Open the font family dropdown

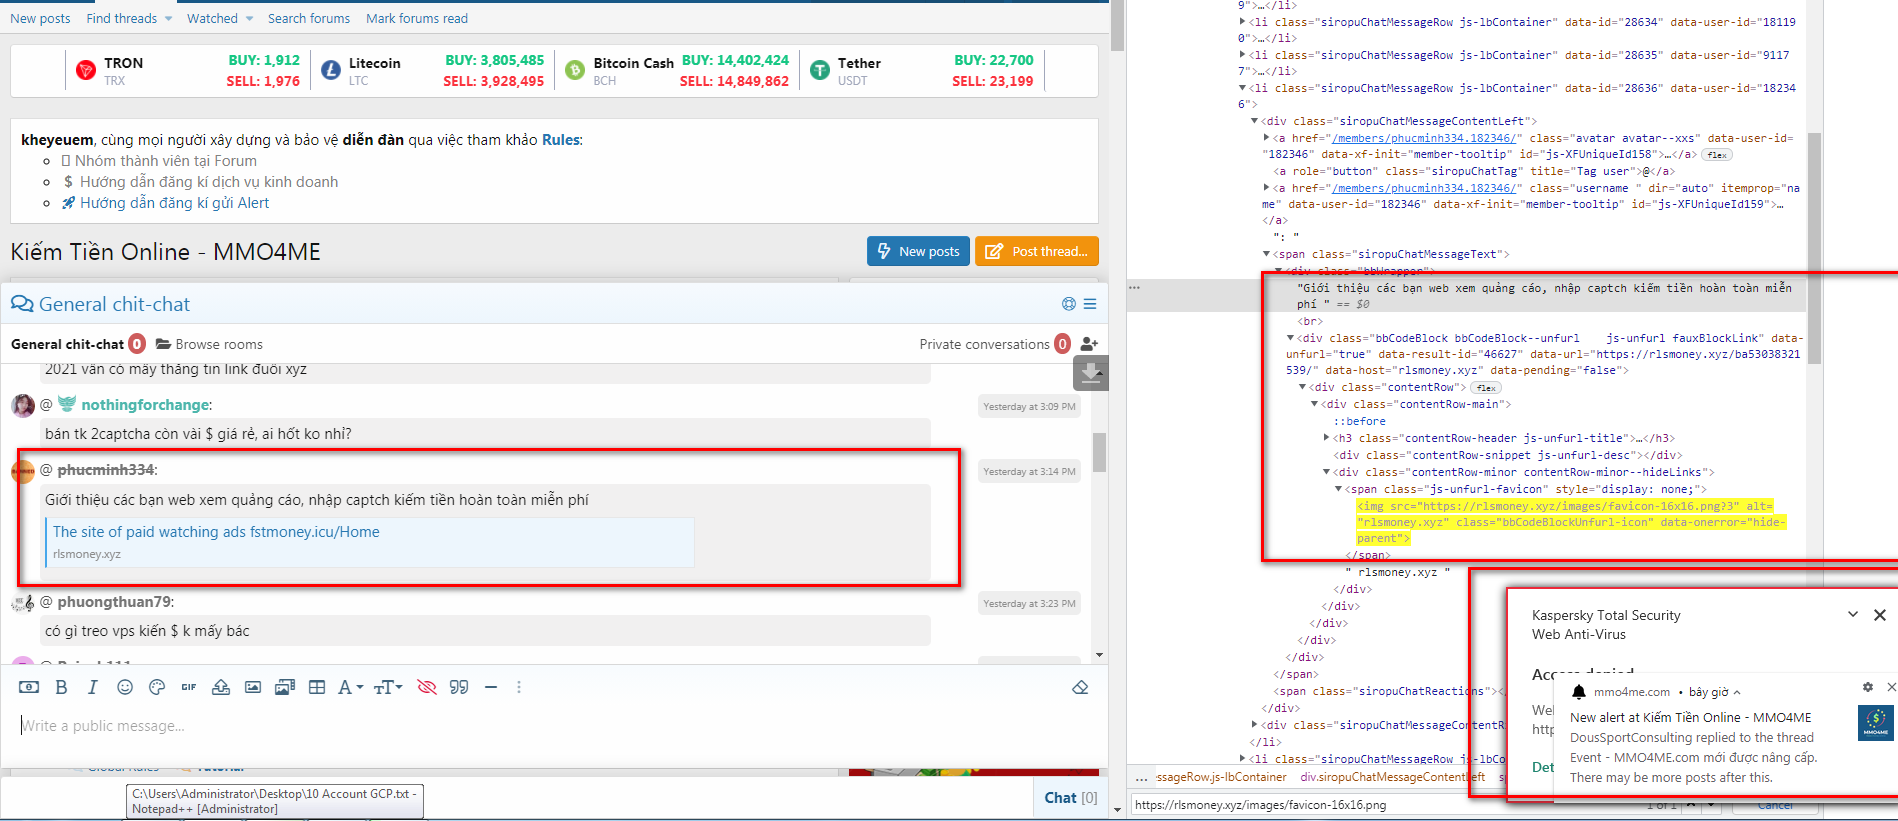[x=349, y=687]
